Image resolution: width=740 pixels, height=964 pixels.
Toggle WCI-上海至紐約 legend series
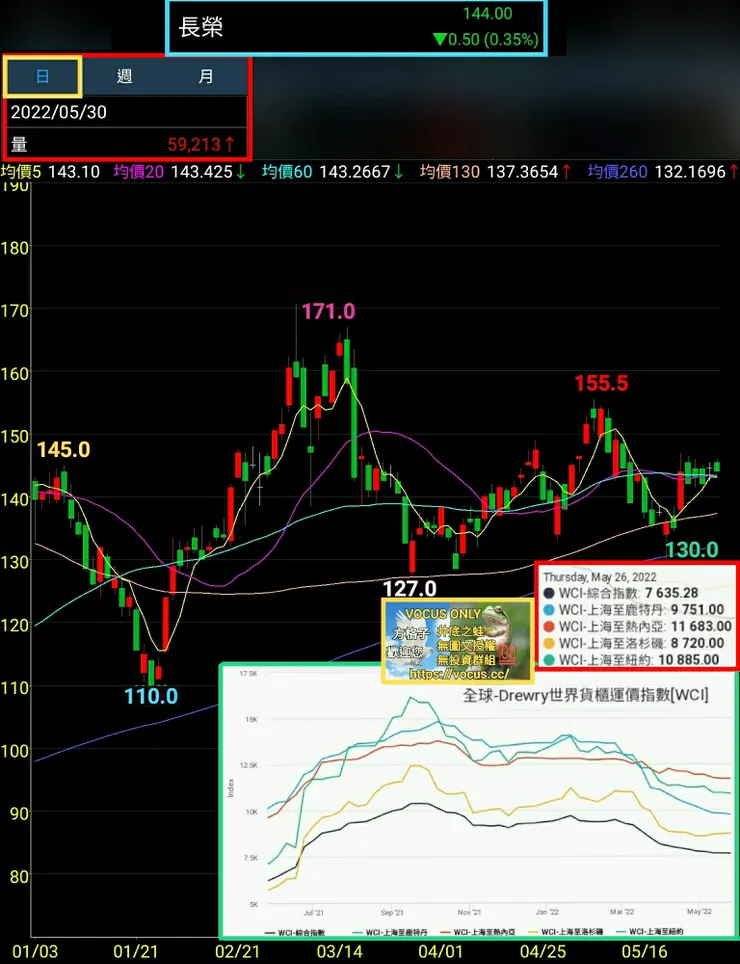click(650, 932)
